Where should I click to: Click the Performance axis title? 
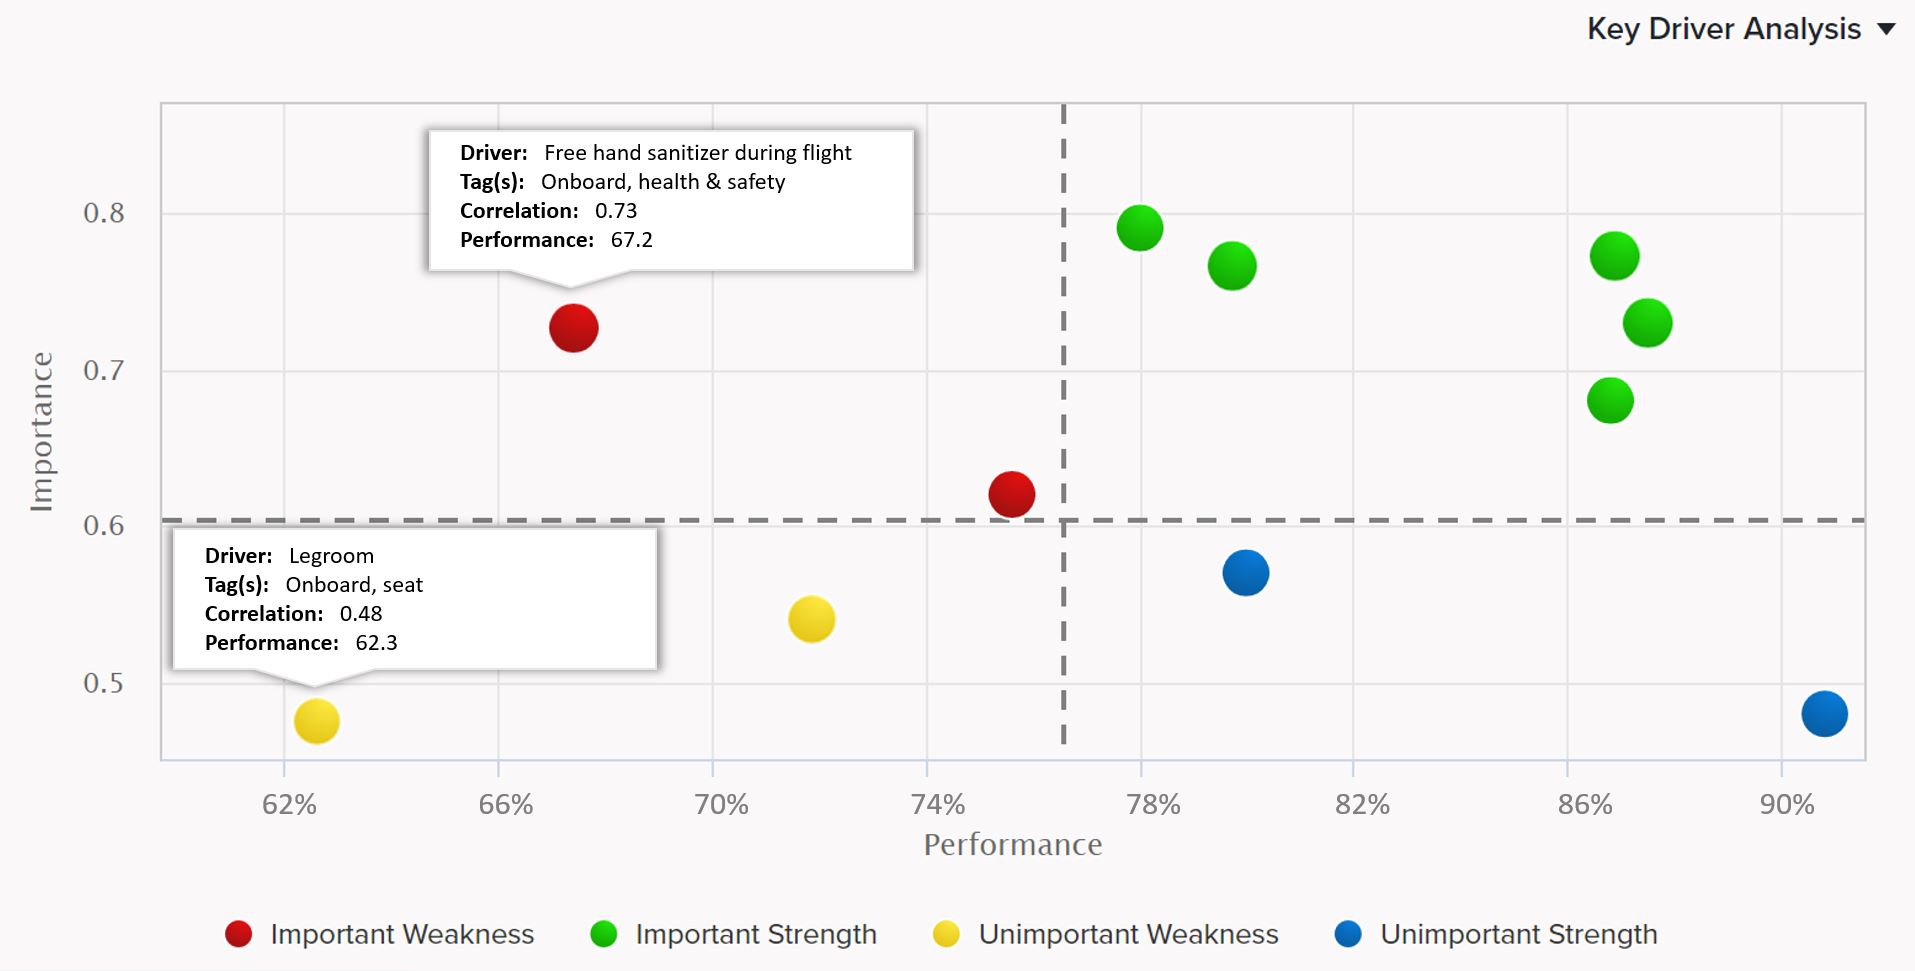click(1012, 845)
